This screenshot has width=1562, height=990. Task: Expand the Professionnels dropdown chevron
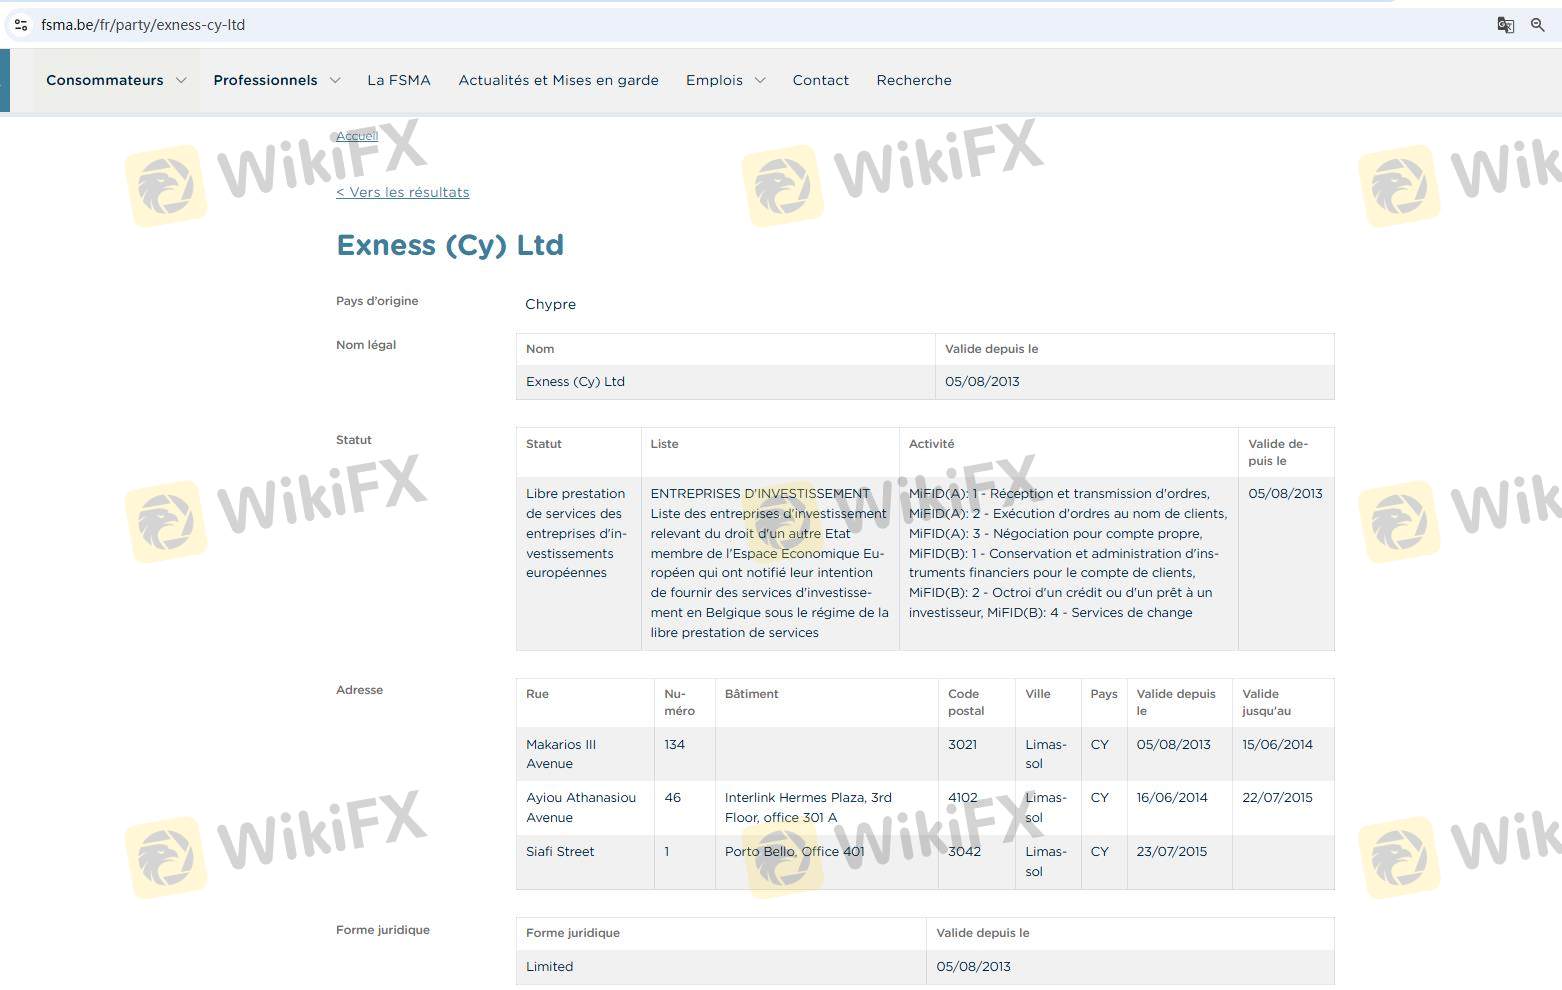335,80
